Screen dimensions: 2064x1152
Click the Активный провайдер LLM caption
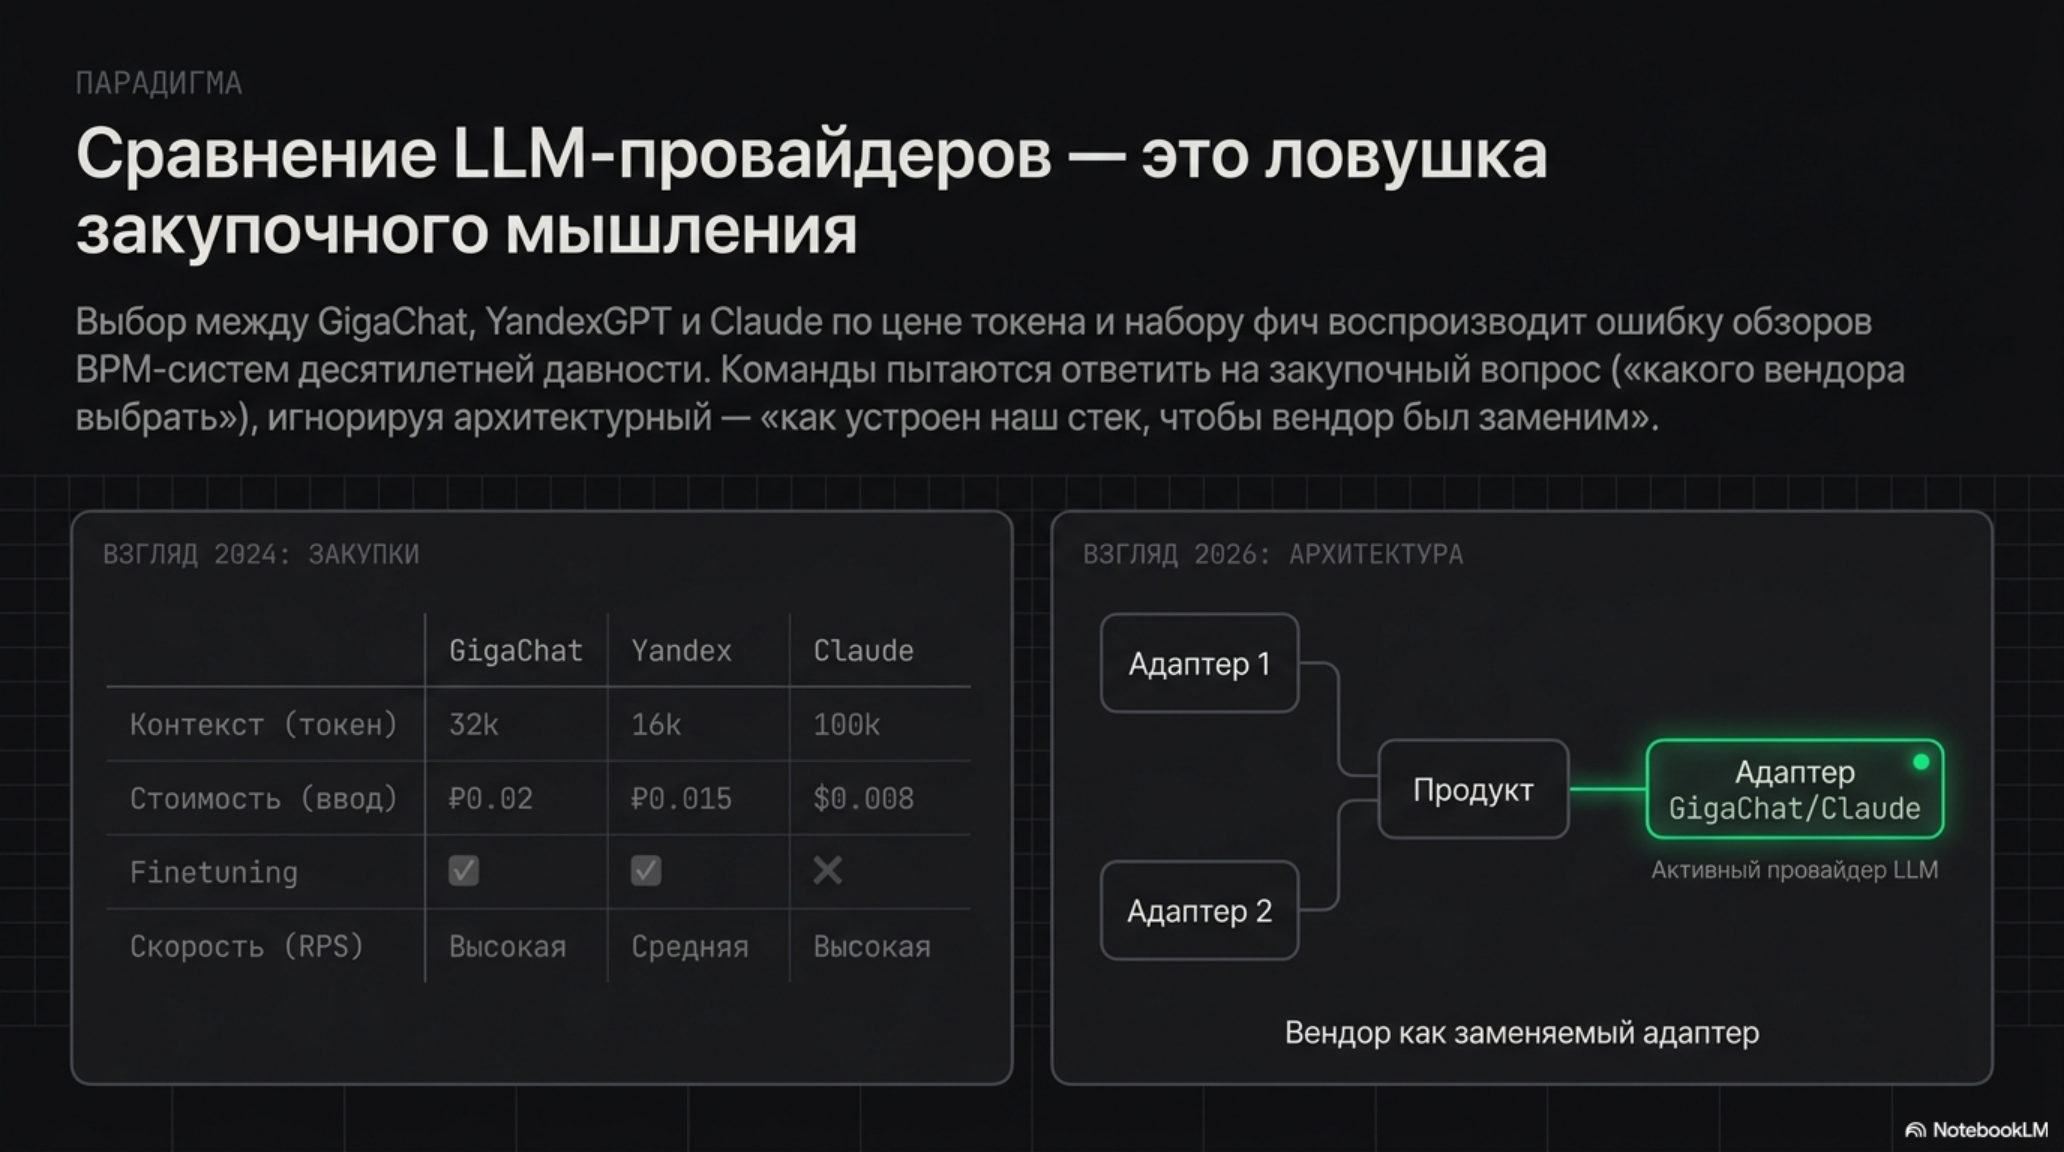point(1794,870)
